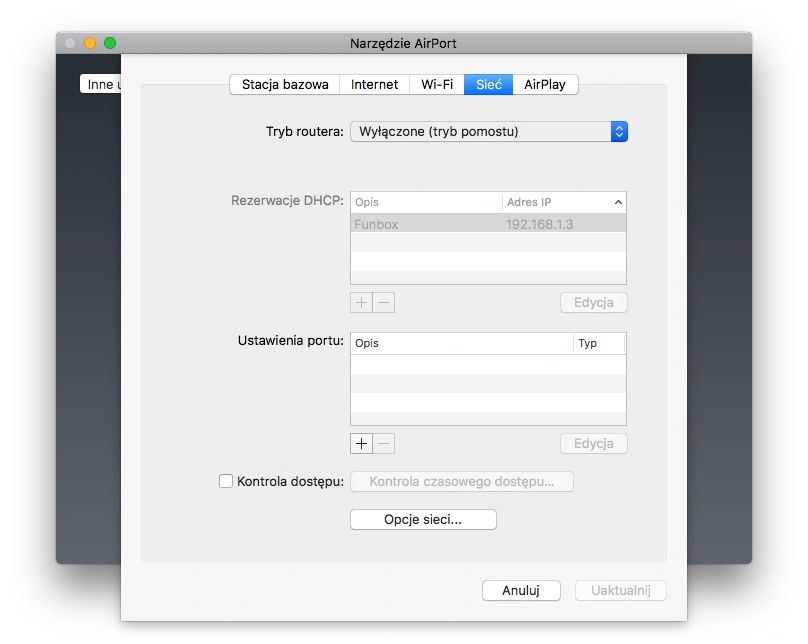The image size is (808, 644).
Task: Click the minus icon under Rezerwacje DHCP
Action: click(384, 302)
